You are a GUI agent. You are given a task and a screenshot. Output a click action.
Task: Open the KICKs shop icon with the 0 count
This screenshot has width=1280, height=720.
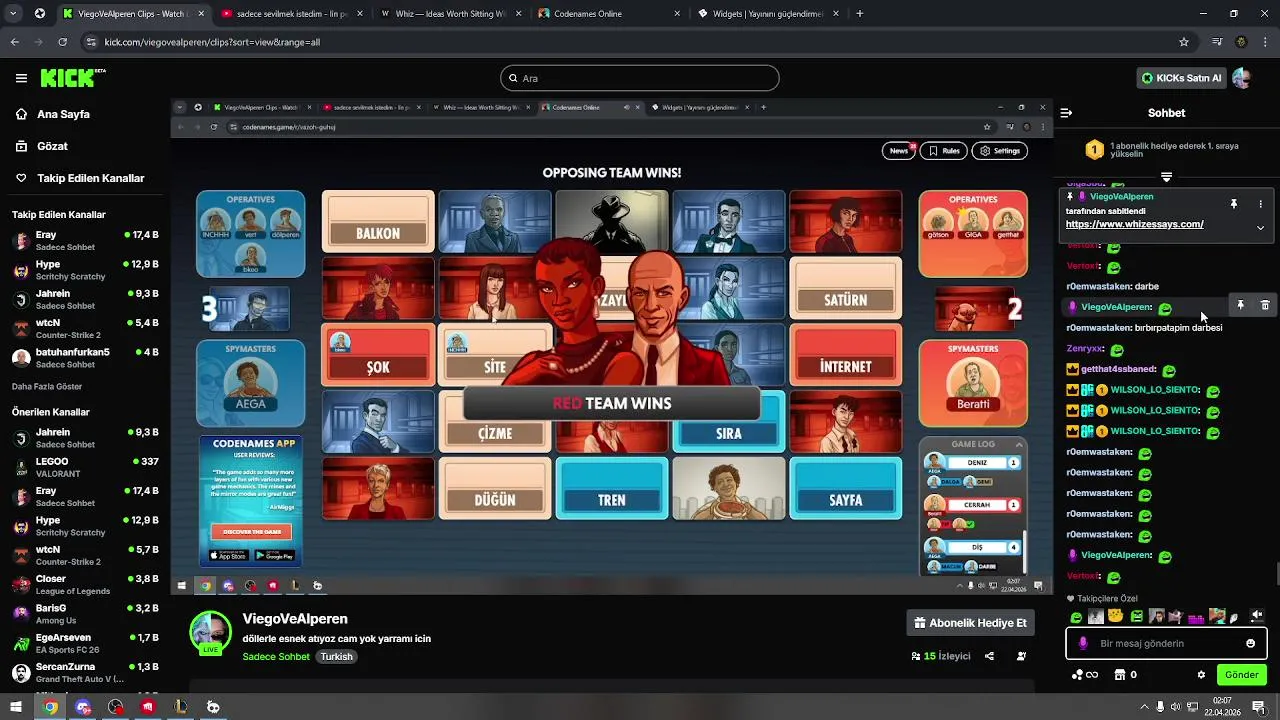[x=1126, y=675]
